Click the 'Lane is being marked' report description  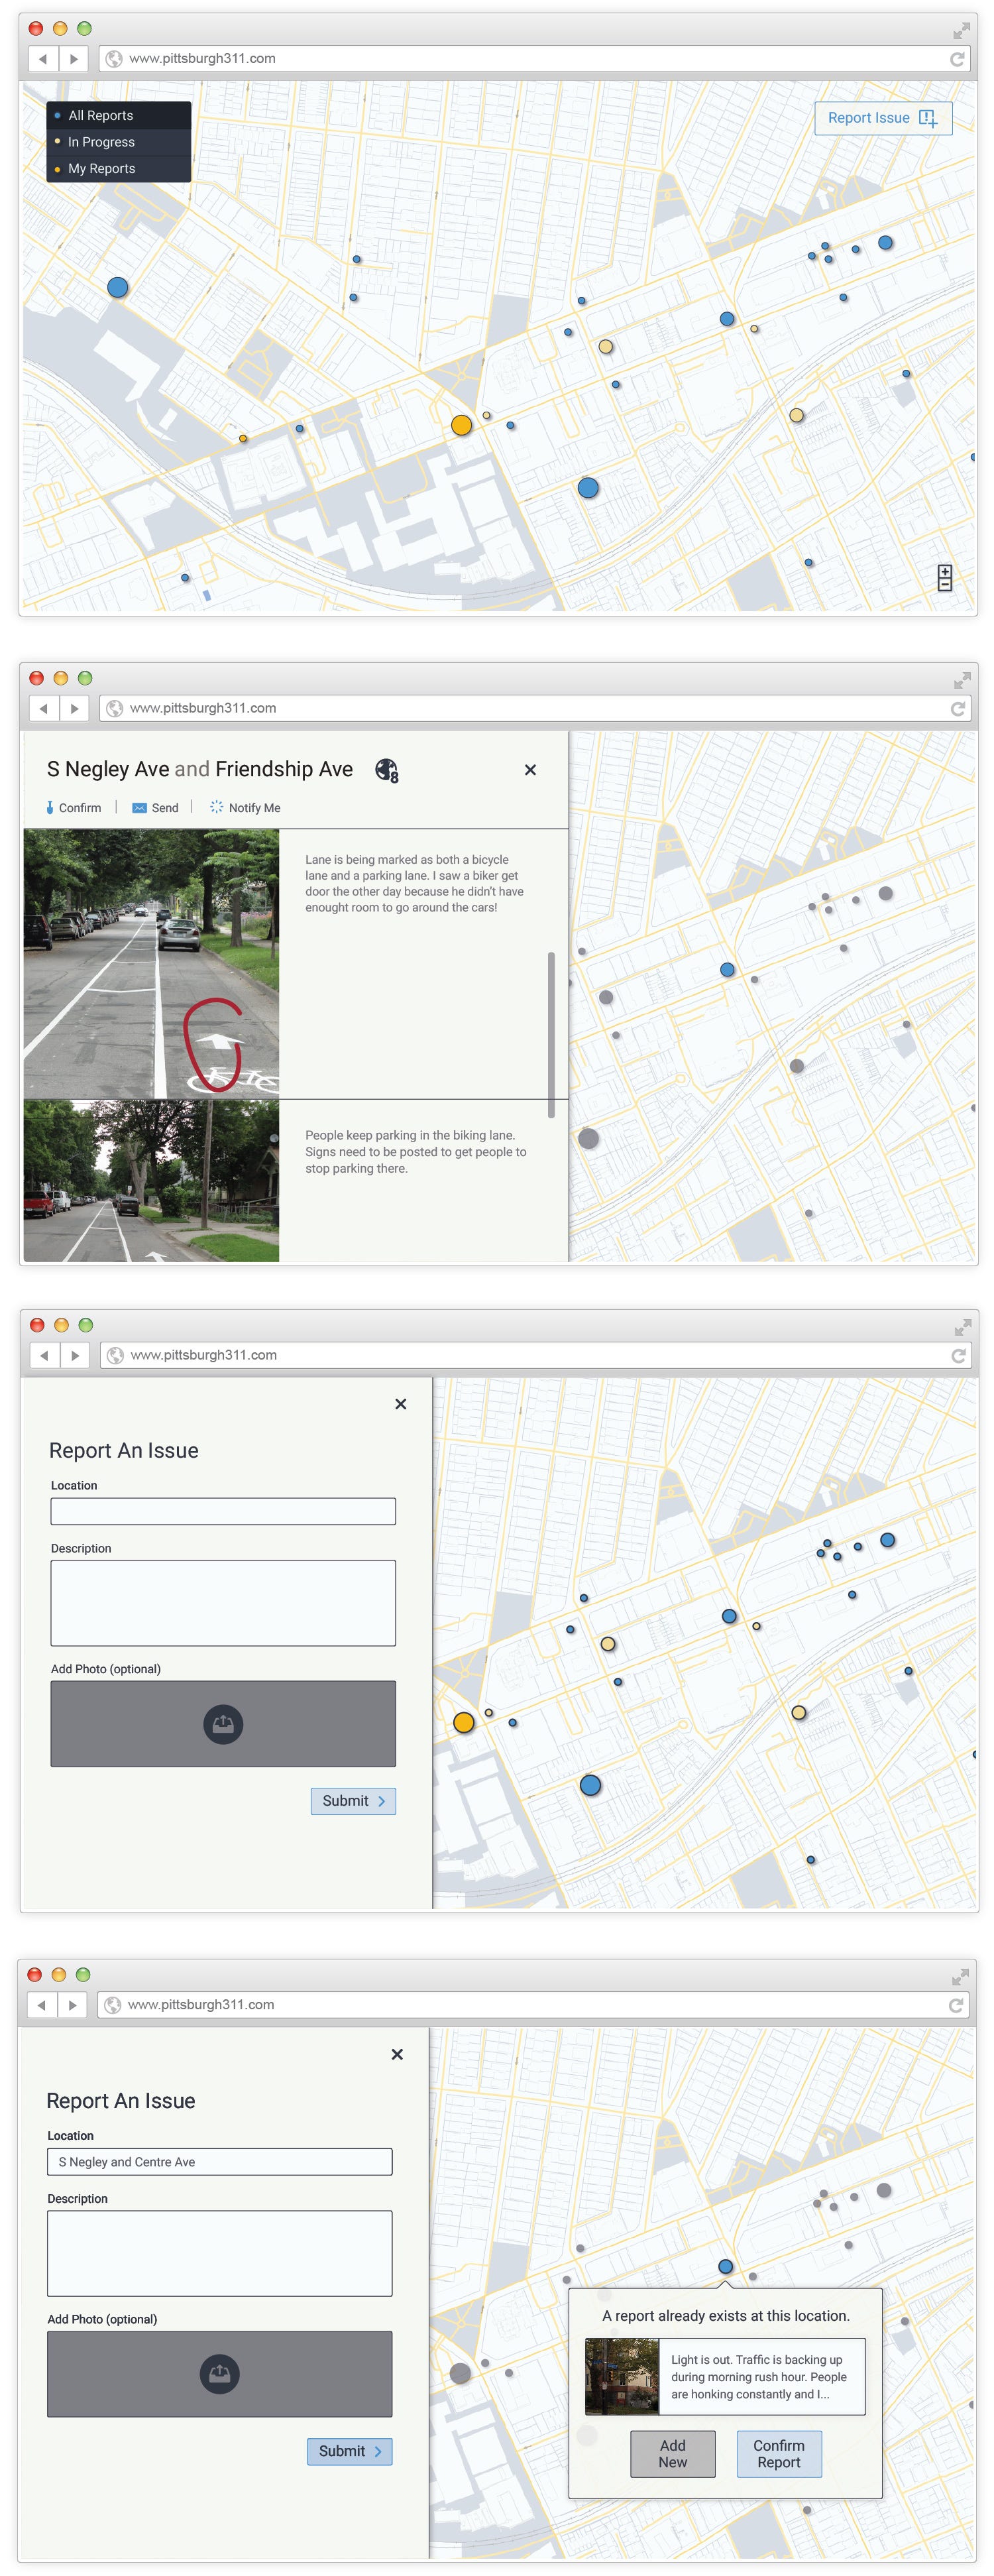(x=414, y=884)
